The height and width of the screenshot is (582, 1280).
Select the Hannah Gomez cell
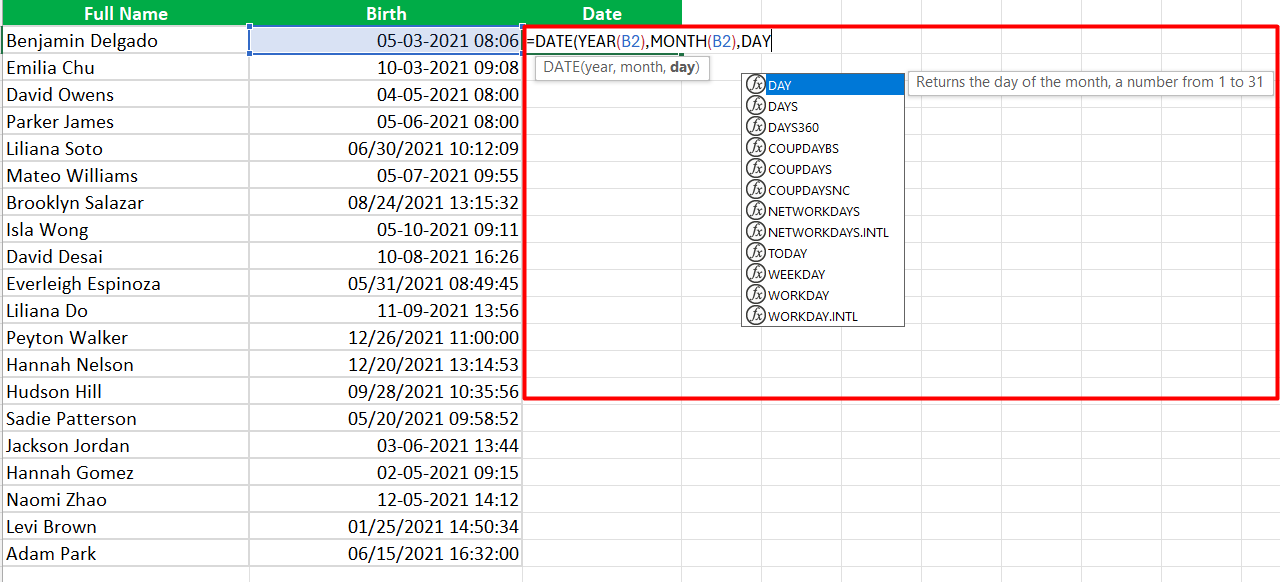[x=125, y=473]
